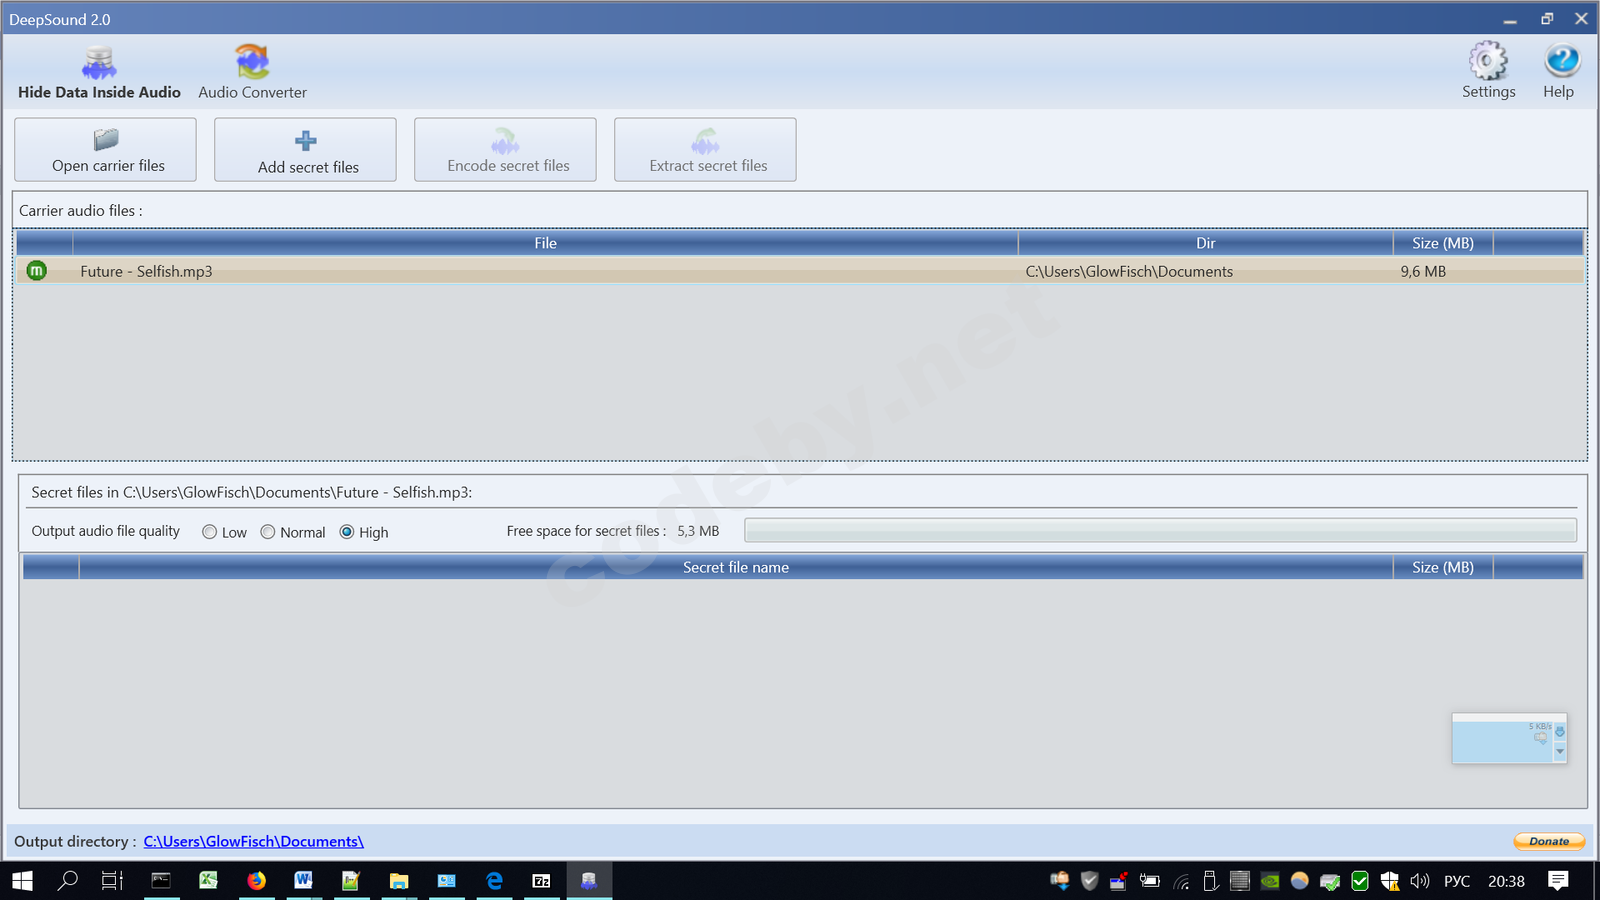Launch Microsoft Edge from the taskbar
Image resolution: width=1600 pixels, height=900 pixels.
(494, 881)
